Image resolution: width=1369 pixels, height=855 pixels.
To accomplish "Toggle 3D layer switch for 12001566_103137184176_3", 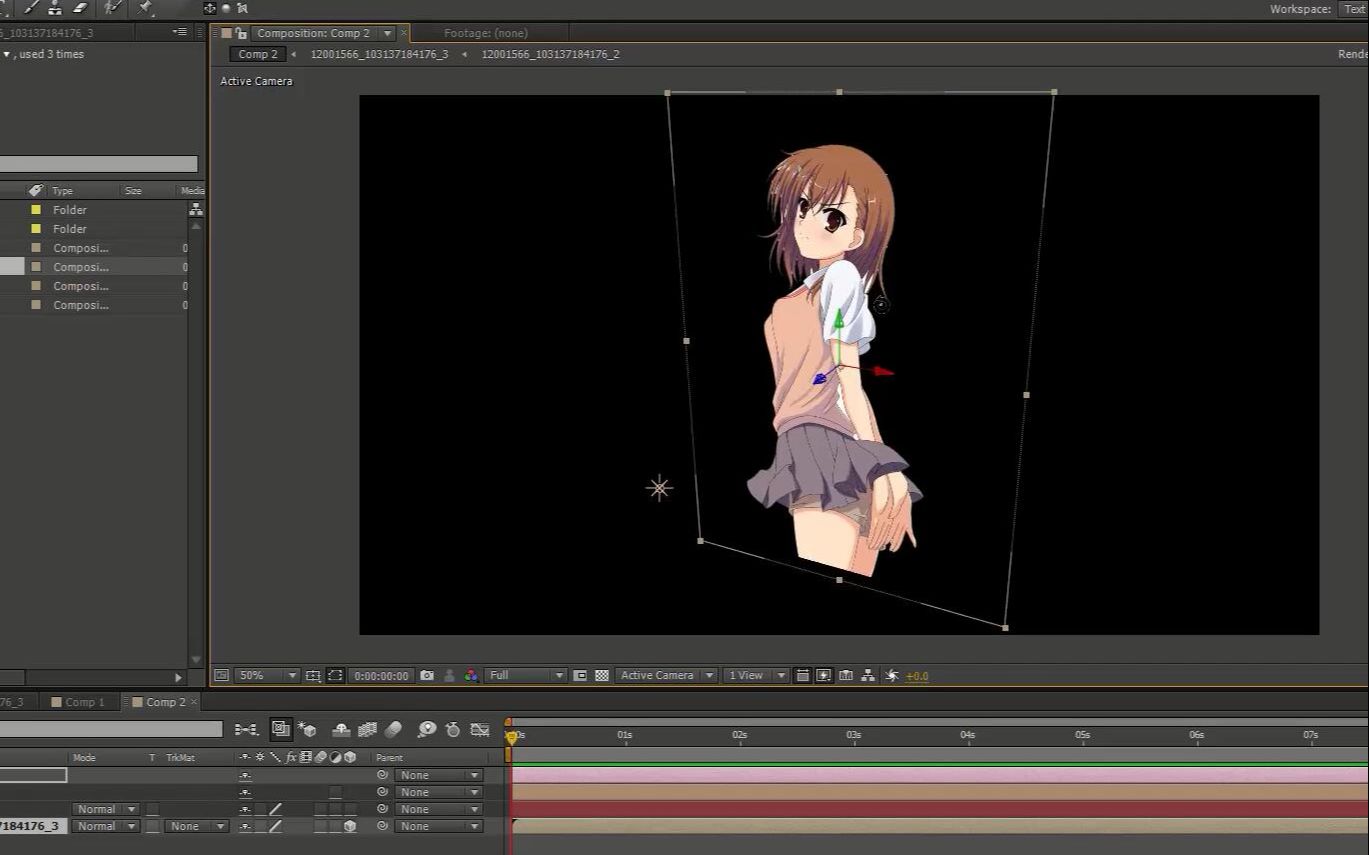I will point(350,826).
